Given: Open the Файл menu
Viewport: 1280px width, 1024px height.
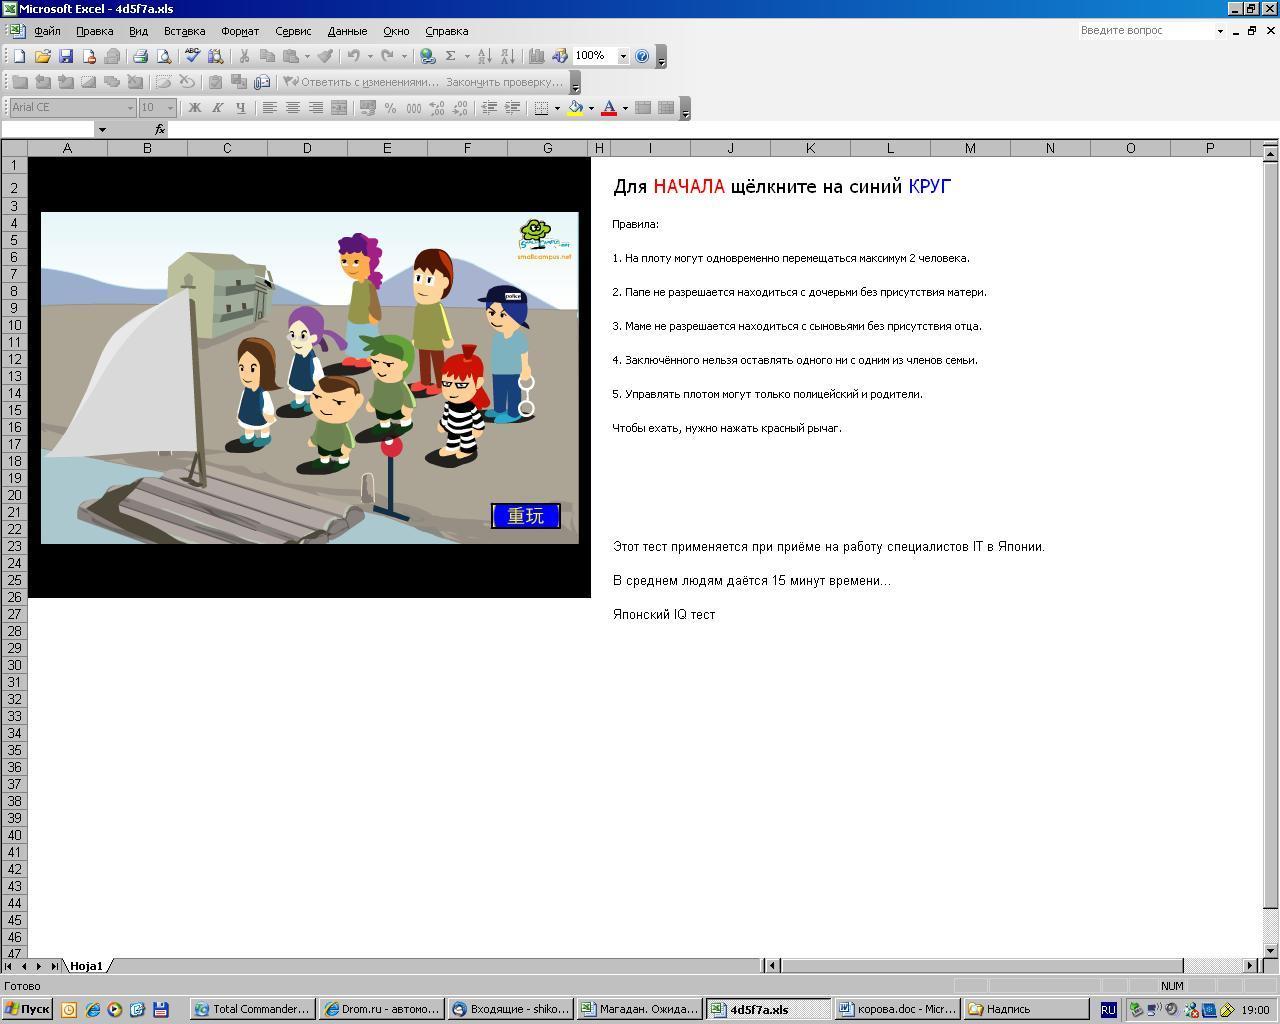Looking at the screenshot, I should [47, 31].
